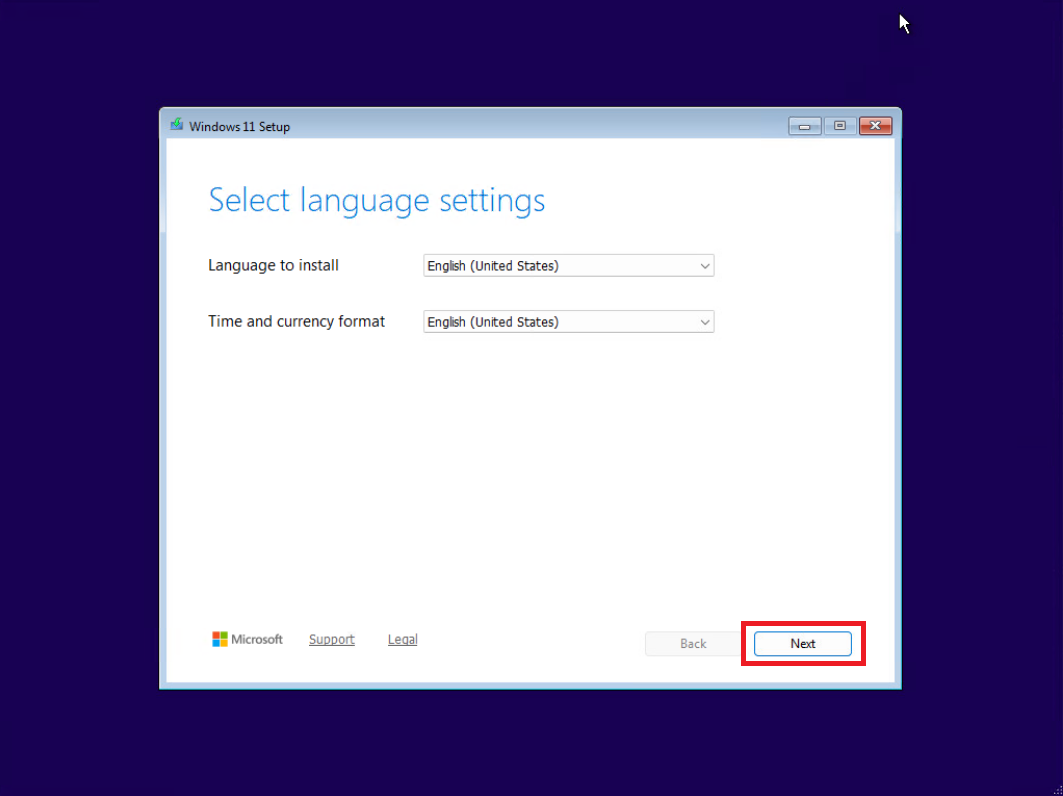The image size is (1063, 796).
Task: Click the Microsoft wordmark text
Action: click(257, 640)
